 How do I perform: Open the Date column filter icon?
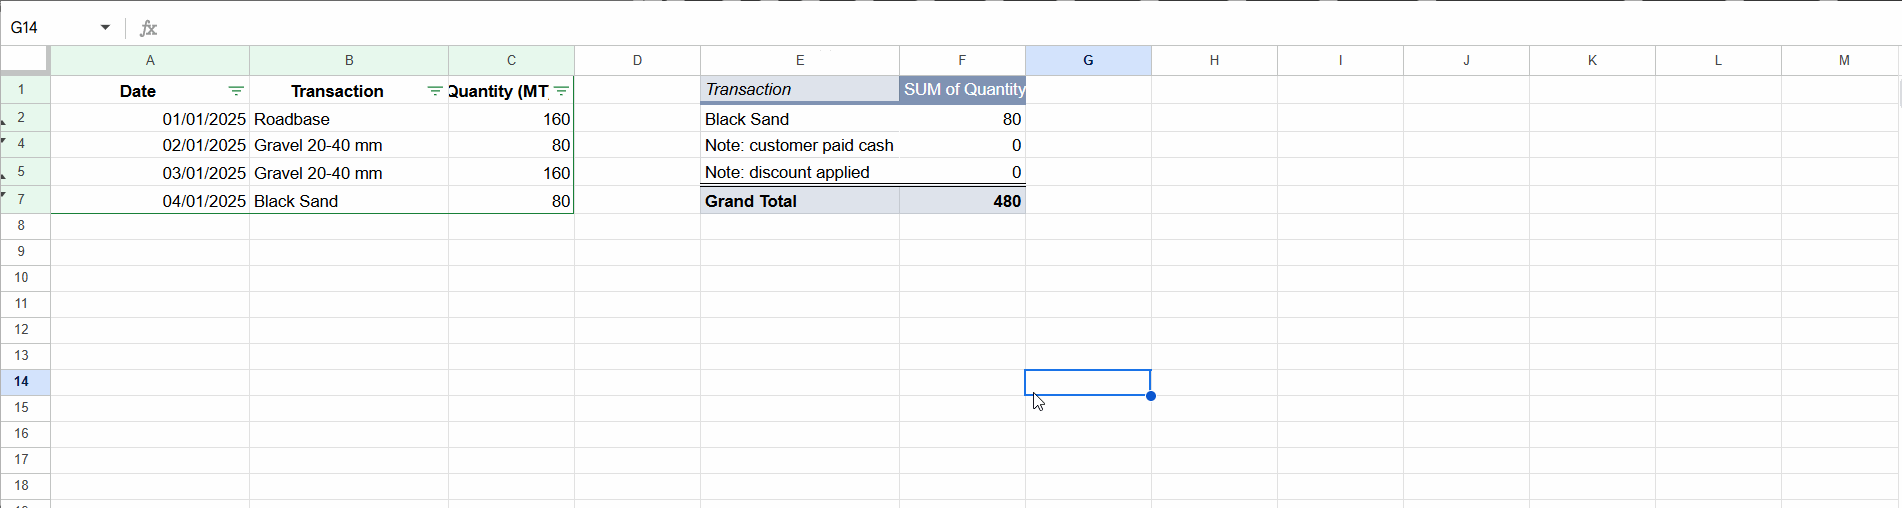tap(236, 91)
